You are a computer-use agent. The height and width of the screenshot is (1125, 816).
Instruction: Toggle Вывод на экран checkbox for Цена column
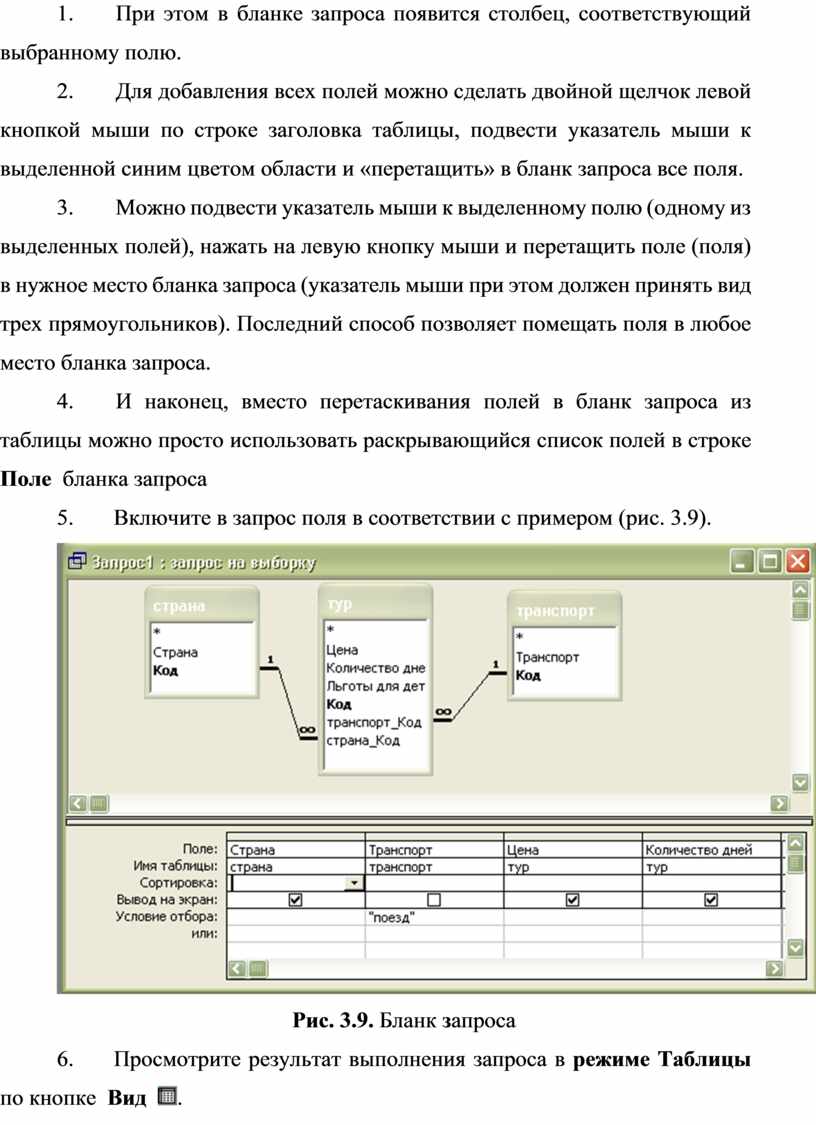tap(572, 900)
